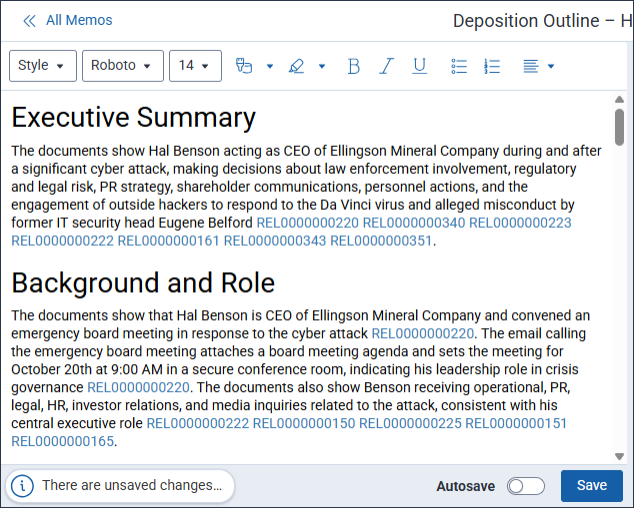Insert a numbered list
This screenshot has height=508, width=634.
pyautogui.click(x=492, y=66)
